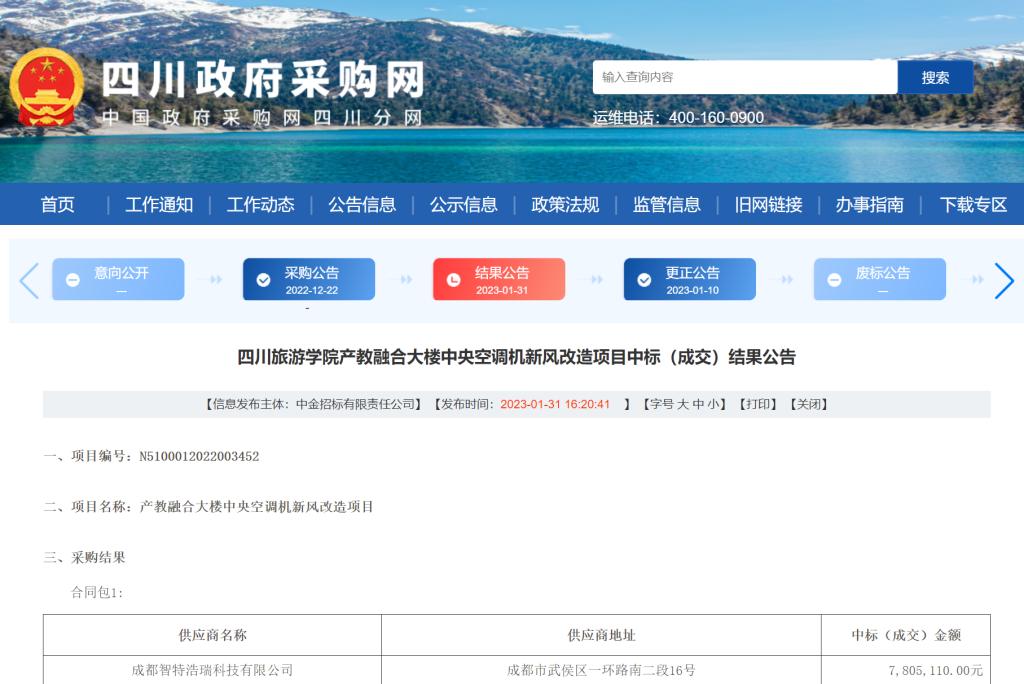Set font size to 大
The height and width of the screenshot is (684, 1024).
[x=682, y=404]
